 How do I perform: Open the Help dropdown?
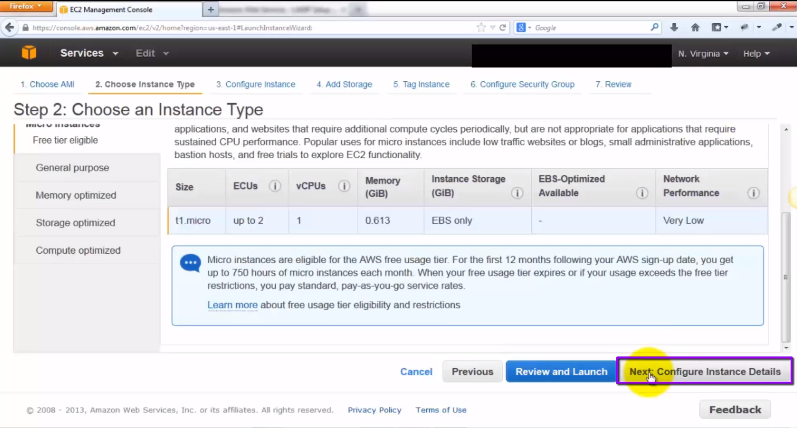756,53
